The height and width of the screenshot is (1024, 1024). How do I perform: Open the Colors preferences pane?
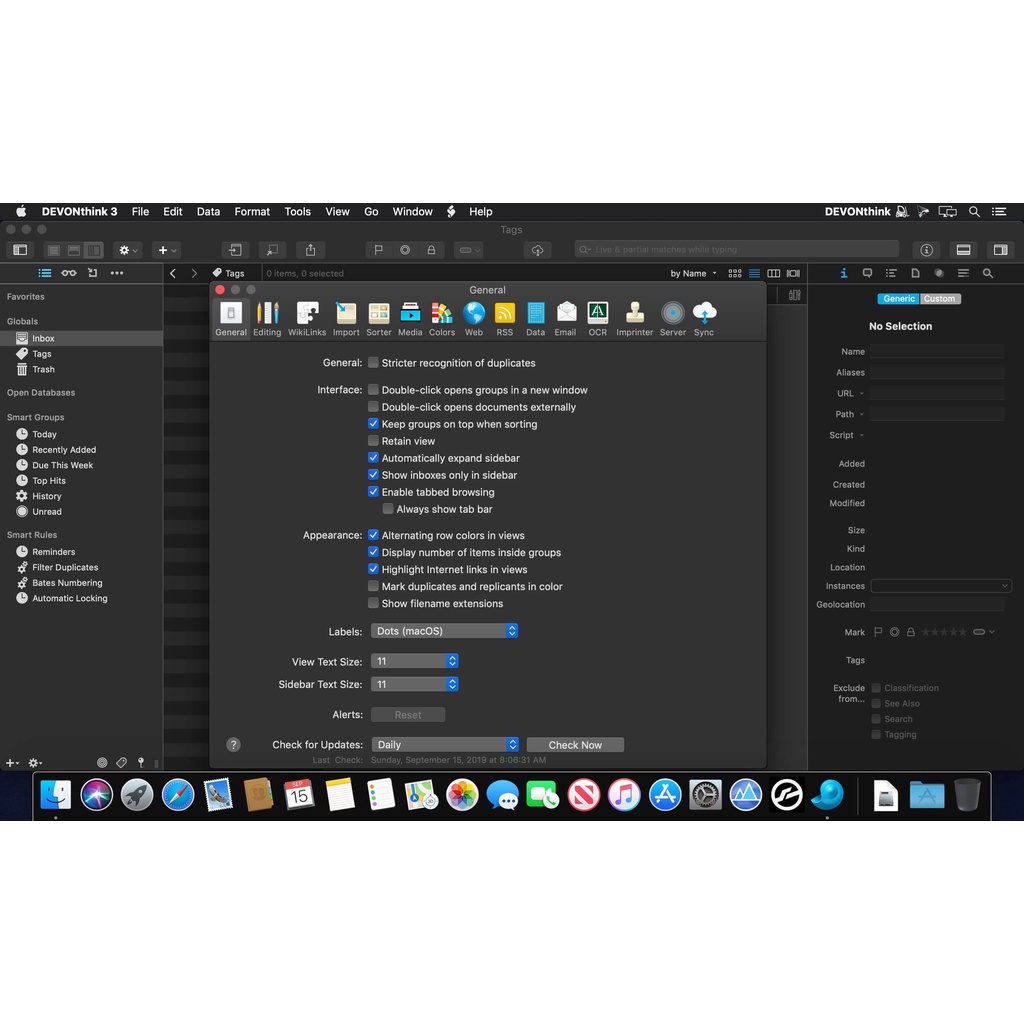point(442,319)
